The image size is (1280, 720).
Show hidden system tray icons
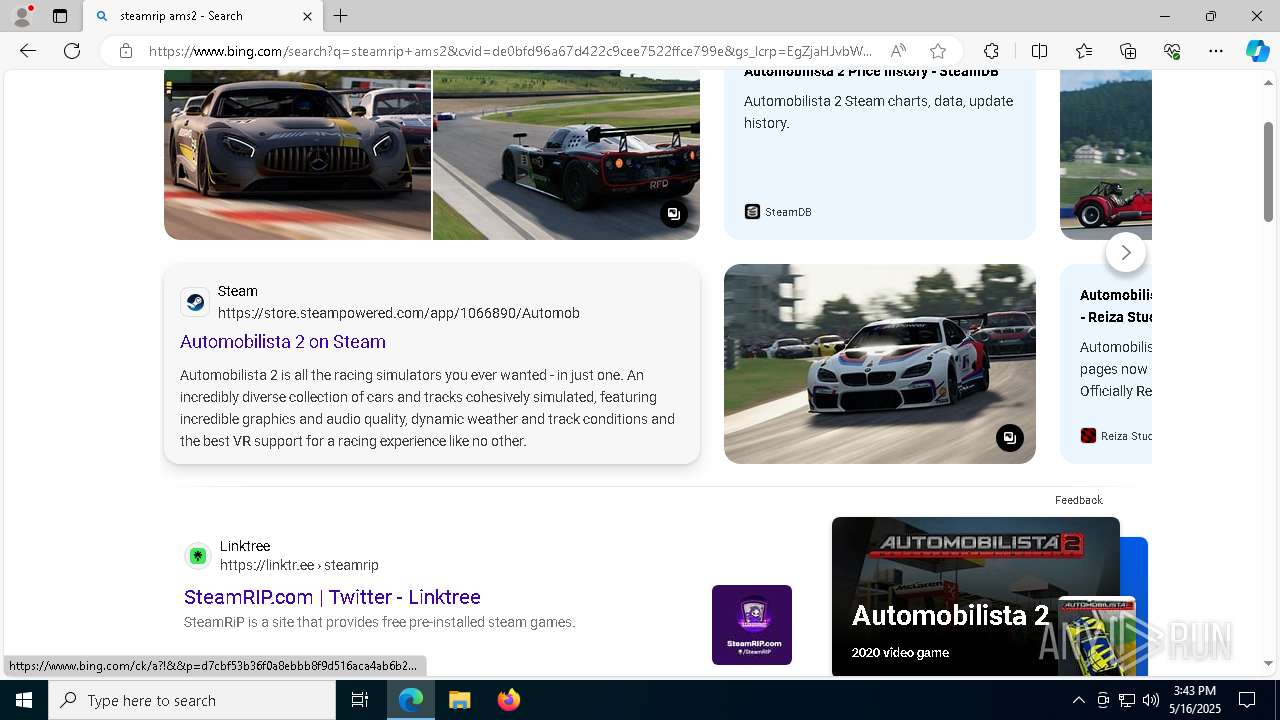click(x=1078, y=700)
